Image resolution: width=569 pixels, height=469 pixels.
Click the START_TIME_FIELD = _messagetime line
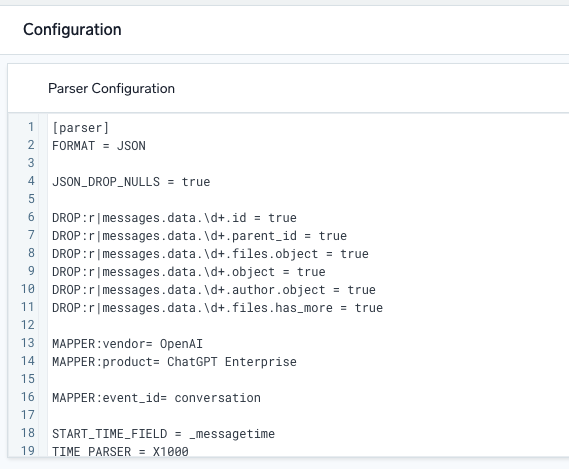(163, 434)
